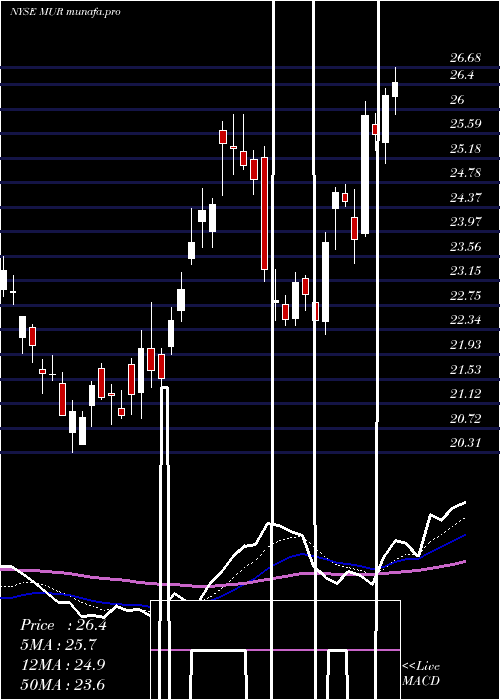The width and height of the screenshot is (500, 700).
Task: Click the 5MA : 25.7 readout
Action: coord(59,645)
